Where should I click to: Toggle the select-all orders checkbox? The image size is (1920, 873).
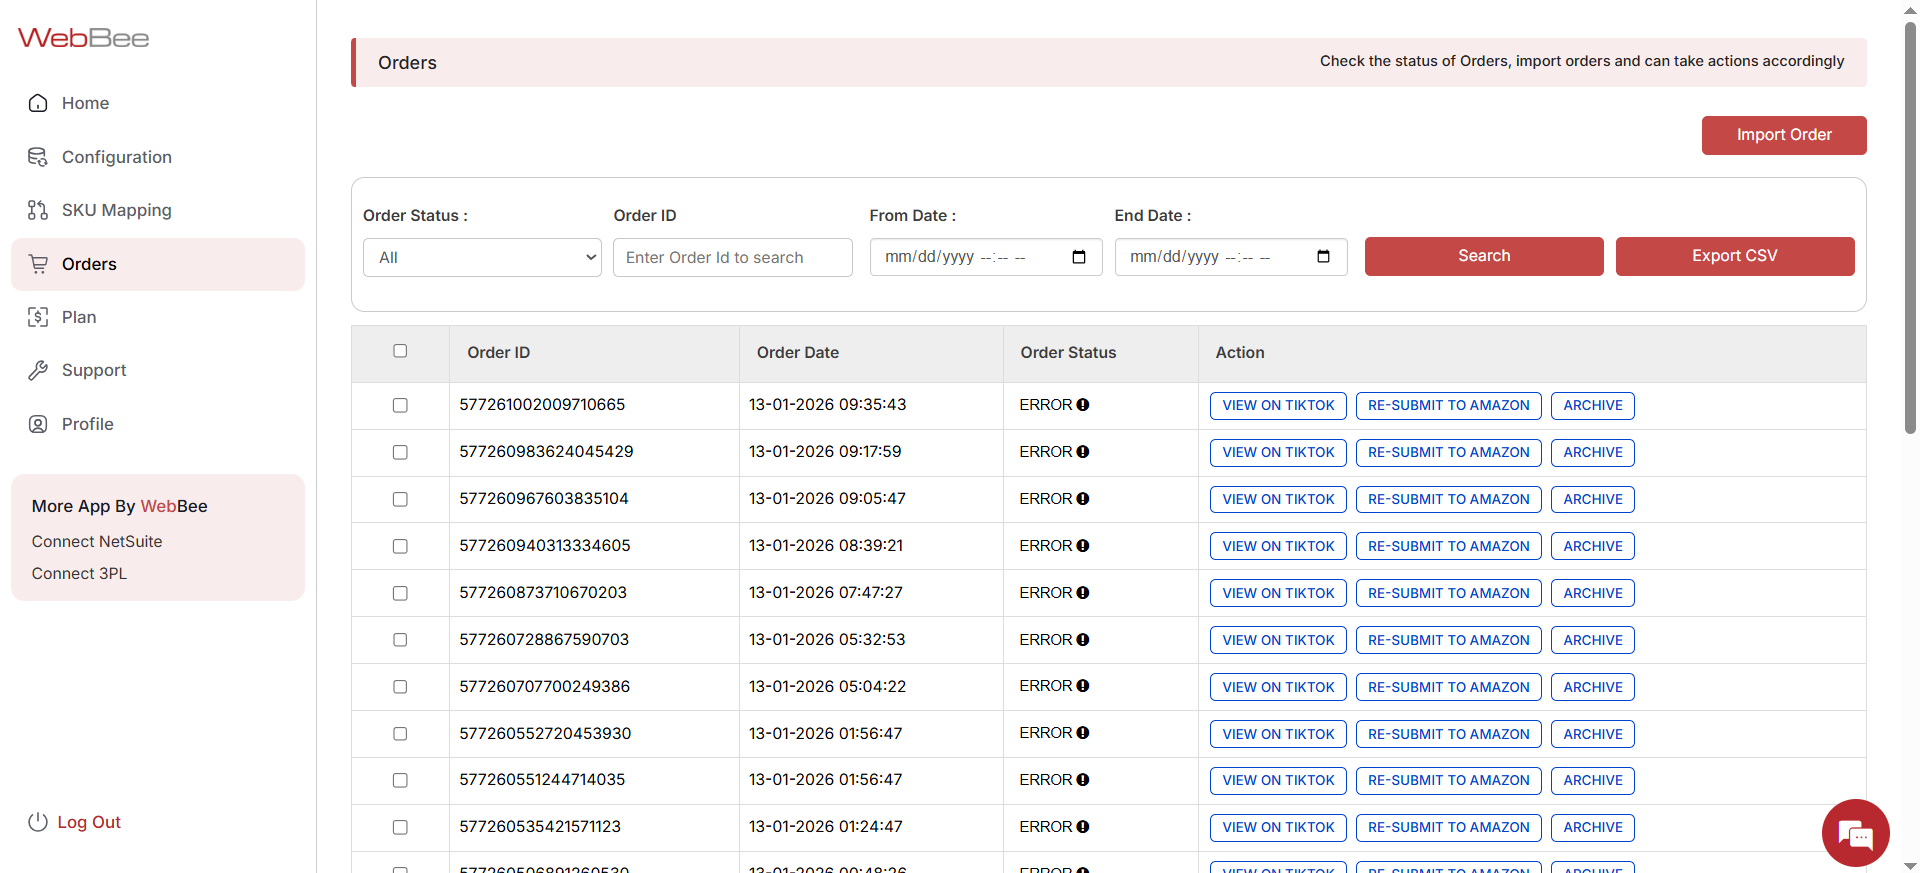pyautogui.click(x=400, y=351)
